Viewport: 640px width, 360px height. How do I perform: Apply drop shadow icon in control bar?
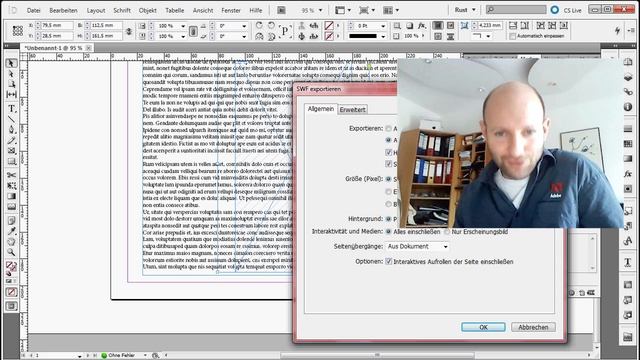[x=409, y=26]
